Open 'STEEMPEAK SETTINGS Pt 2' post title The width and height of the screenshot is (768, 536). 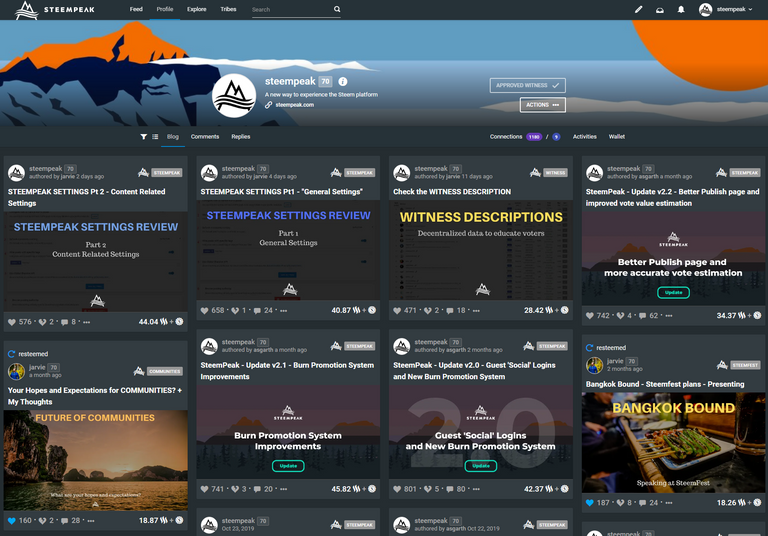[x=87, y=197]
